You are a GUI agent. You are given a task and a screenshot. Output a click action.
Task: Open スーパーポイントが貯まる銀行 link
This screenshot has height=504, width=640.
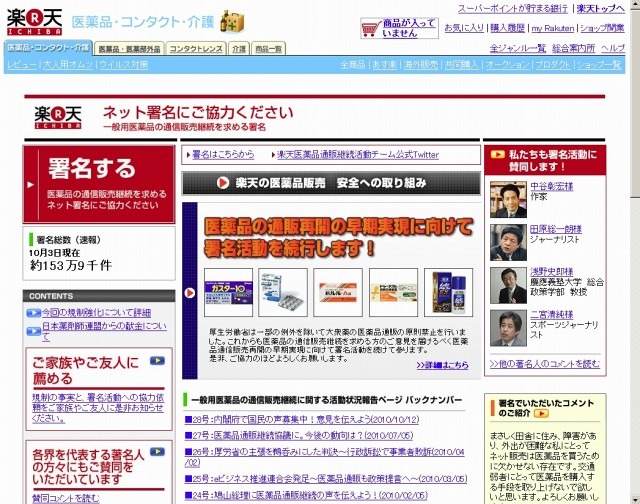[x=512, y=9]
